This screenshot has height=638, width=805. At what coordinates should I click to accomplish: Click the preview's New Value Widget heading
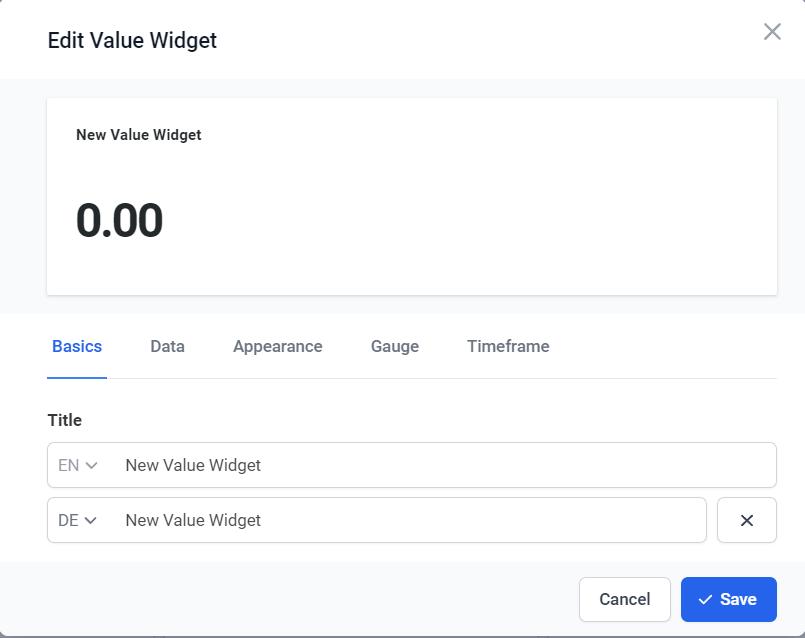[138, 135]
